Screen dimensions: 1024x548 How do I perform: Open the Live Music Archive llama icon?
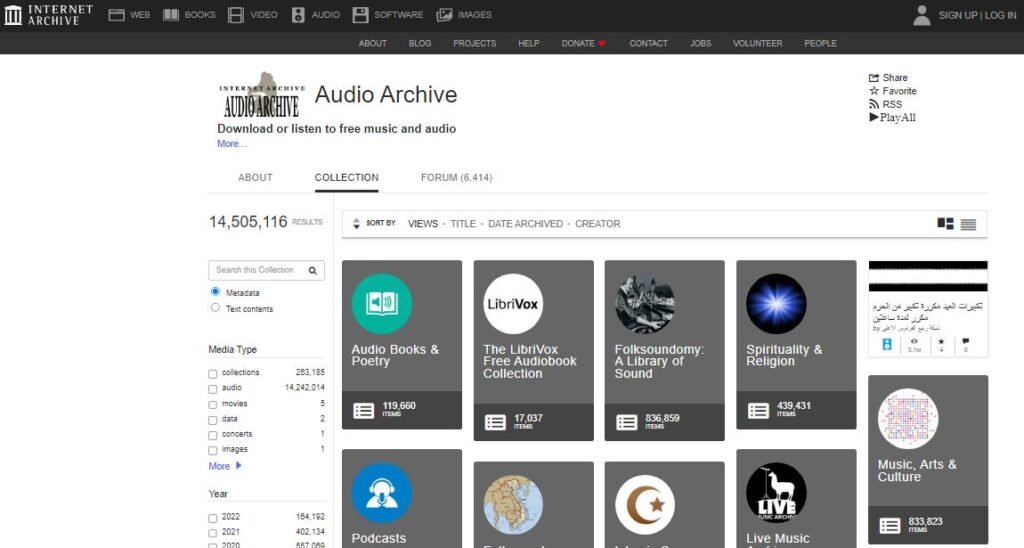[x=776, y=492]
